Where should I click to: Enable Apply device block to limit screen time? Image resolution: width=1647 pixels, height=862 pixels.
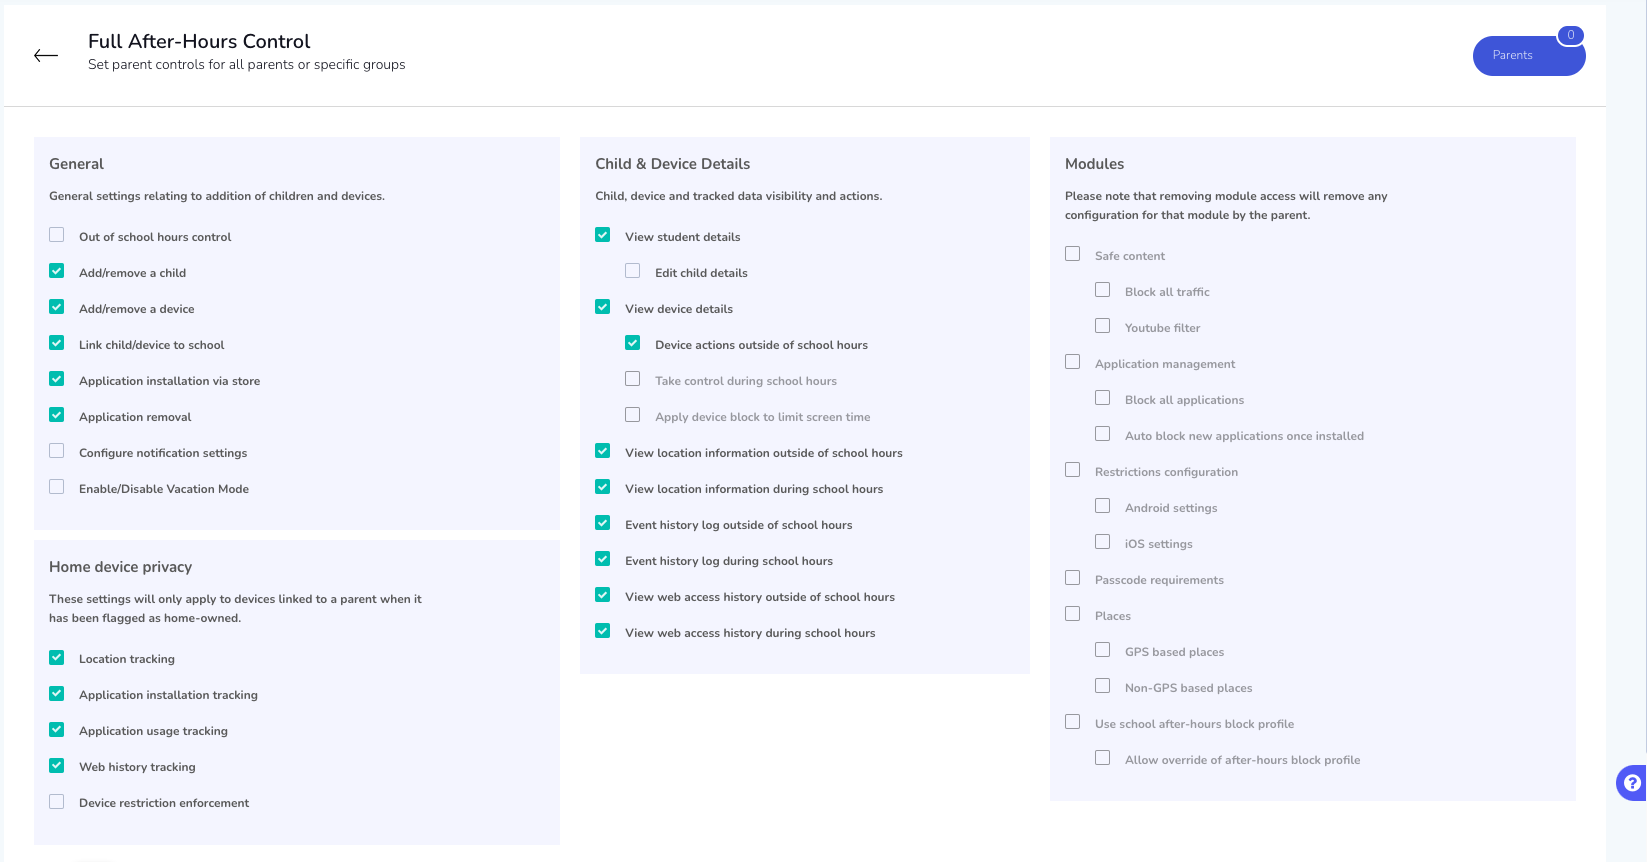point(633,415)
